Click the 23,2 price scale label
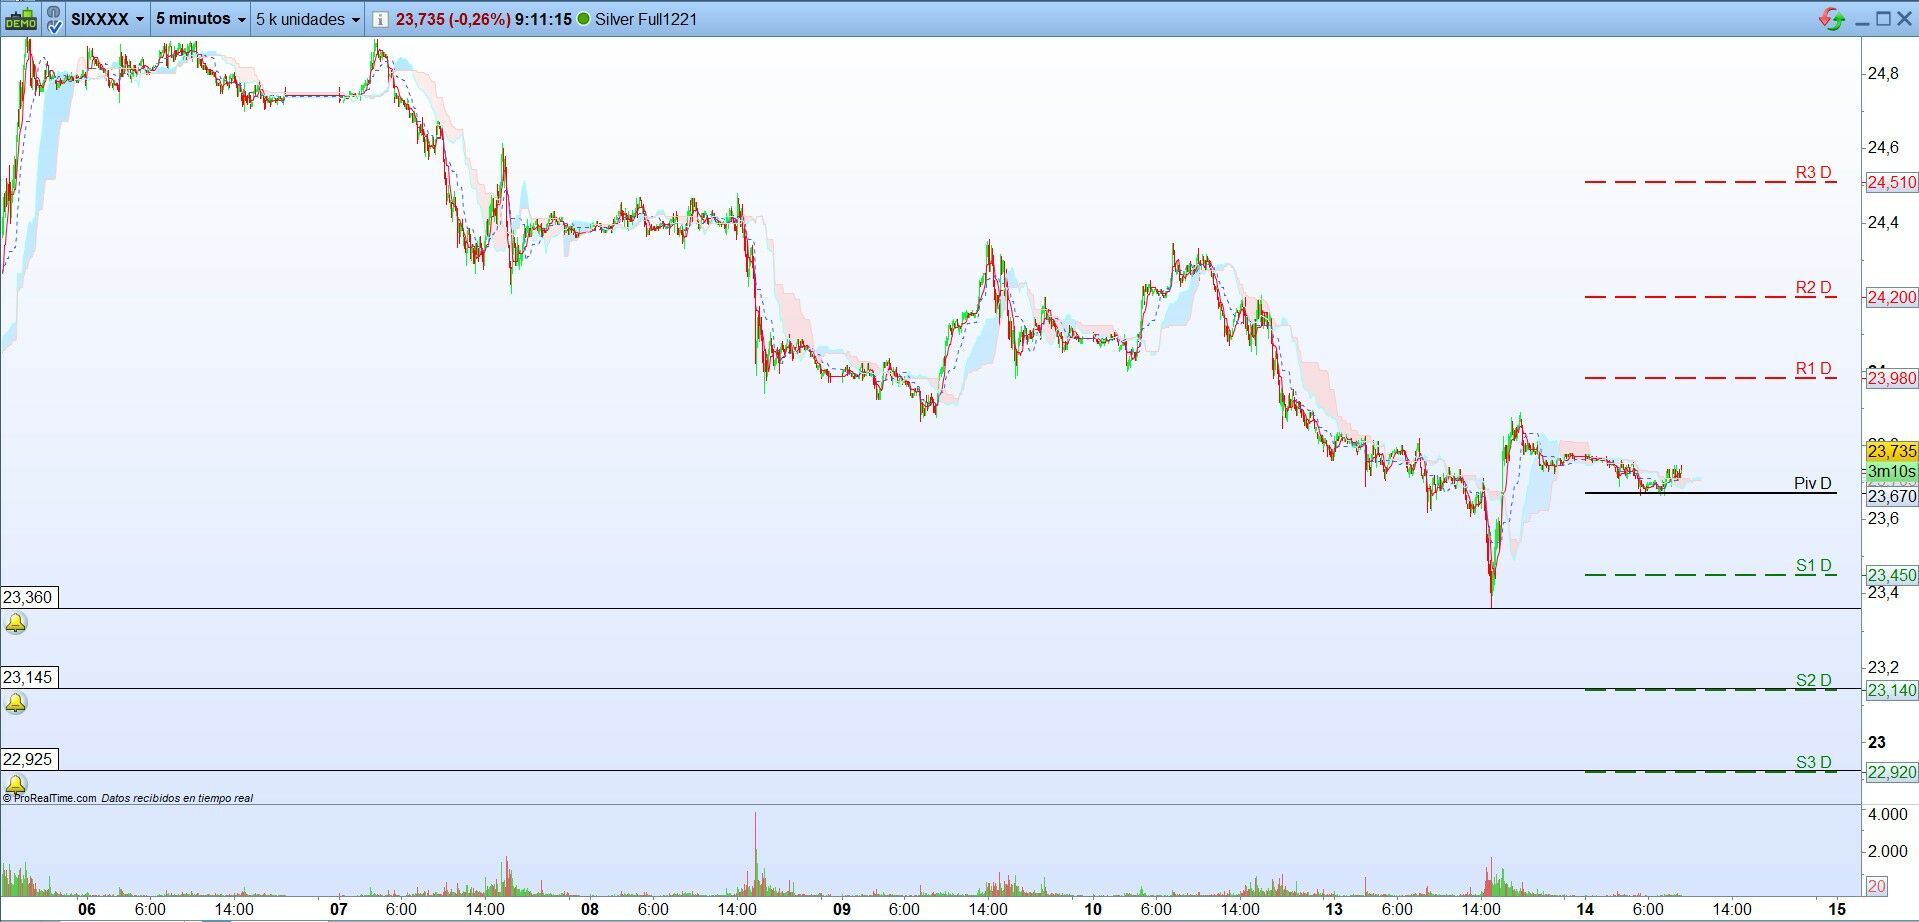Viewport: 1919px width, 922px height. (x=1883, y=667)
